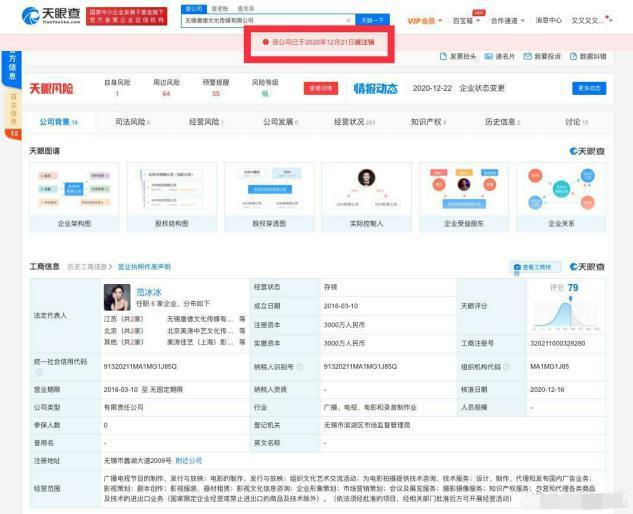Select the 查老板 search tab
This screenshot has width=633, height=514.
click(x=220, y=8)
